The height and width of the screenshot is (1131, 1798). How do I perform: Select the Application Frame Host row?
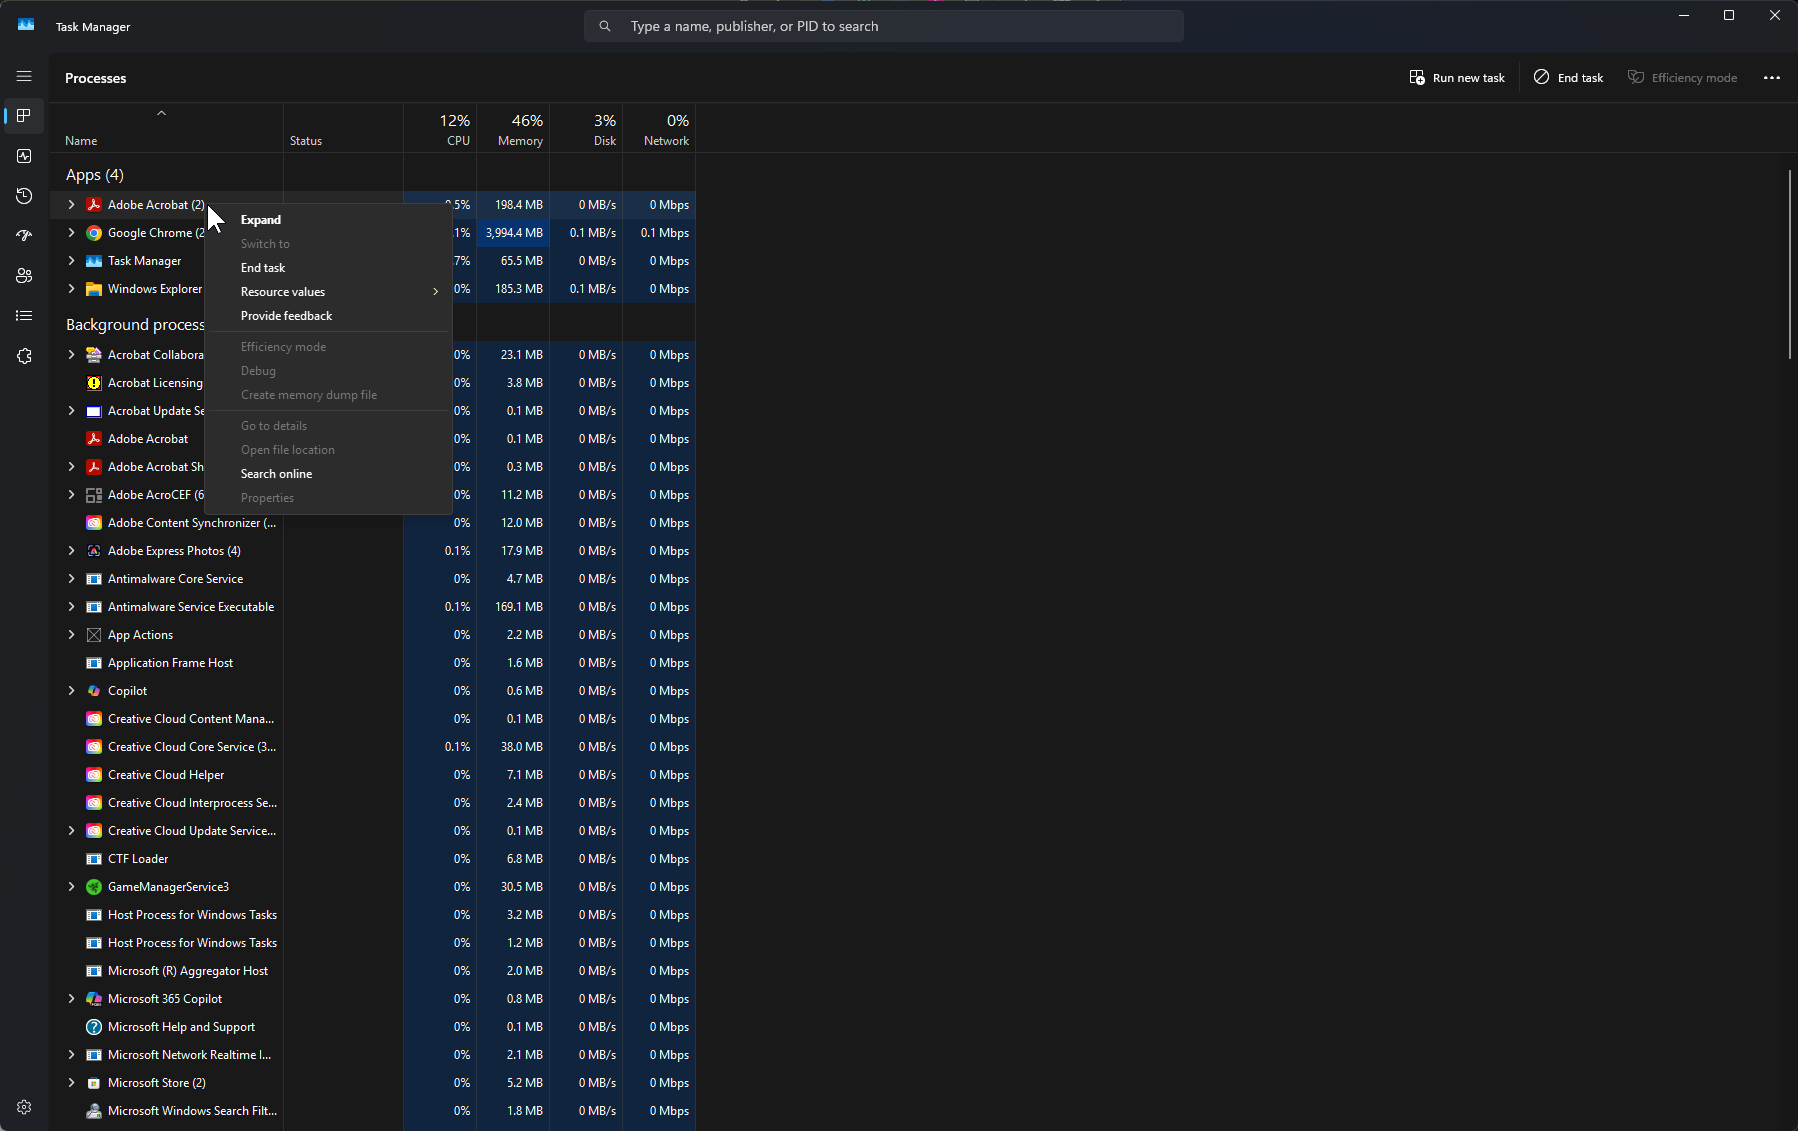372,663
